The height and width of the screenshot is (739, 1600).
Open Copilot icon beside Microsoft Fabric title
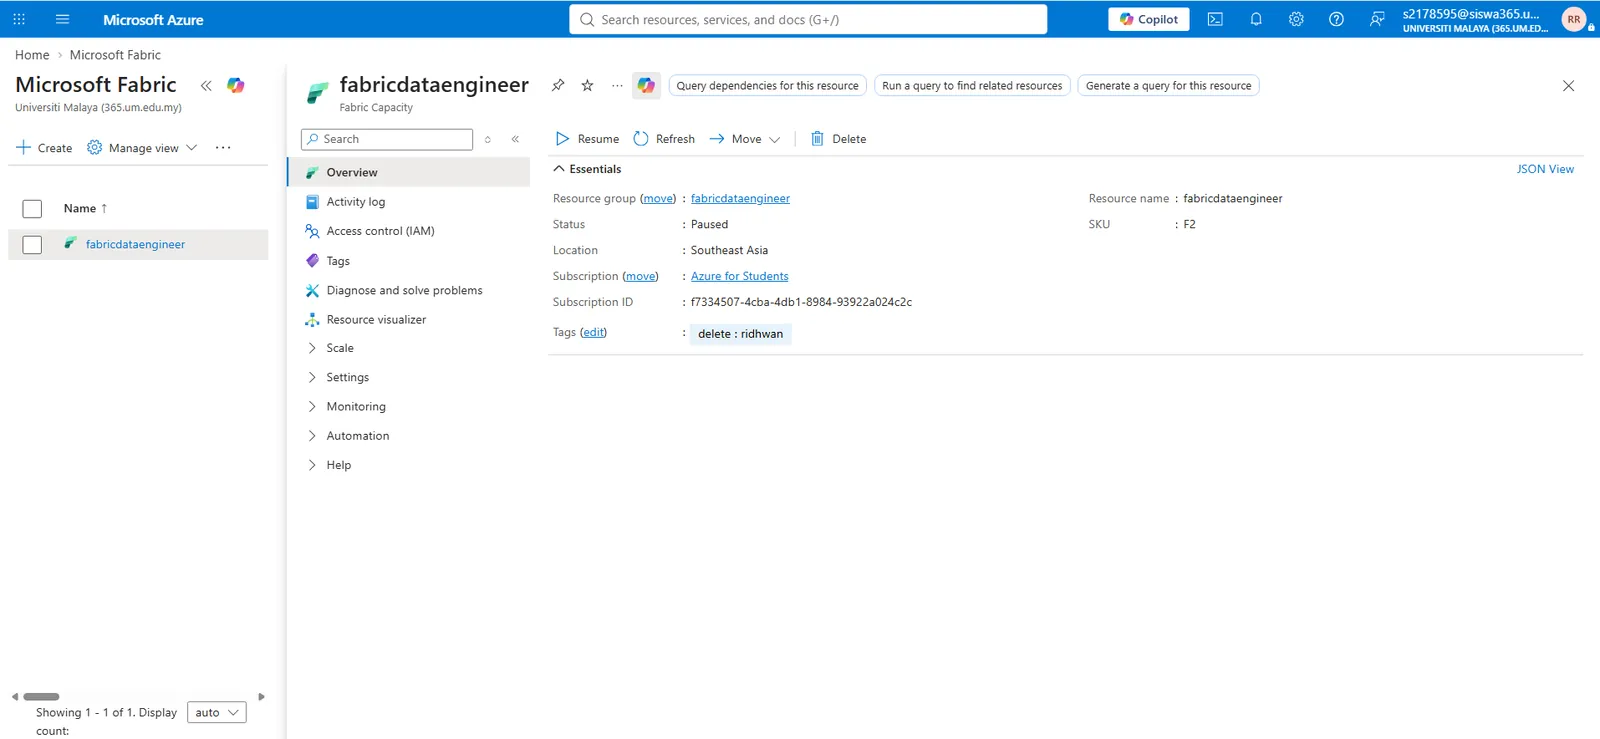click(236, 86)
